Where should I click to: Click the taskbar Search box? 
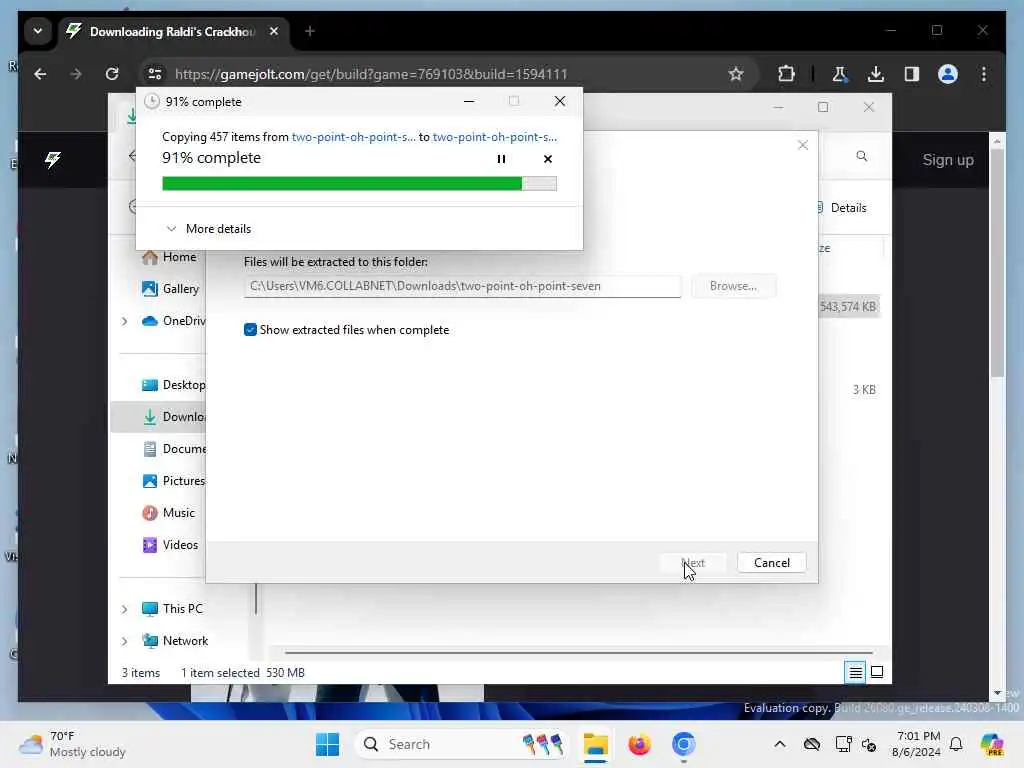point(460,744)
